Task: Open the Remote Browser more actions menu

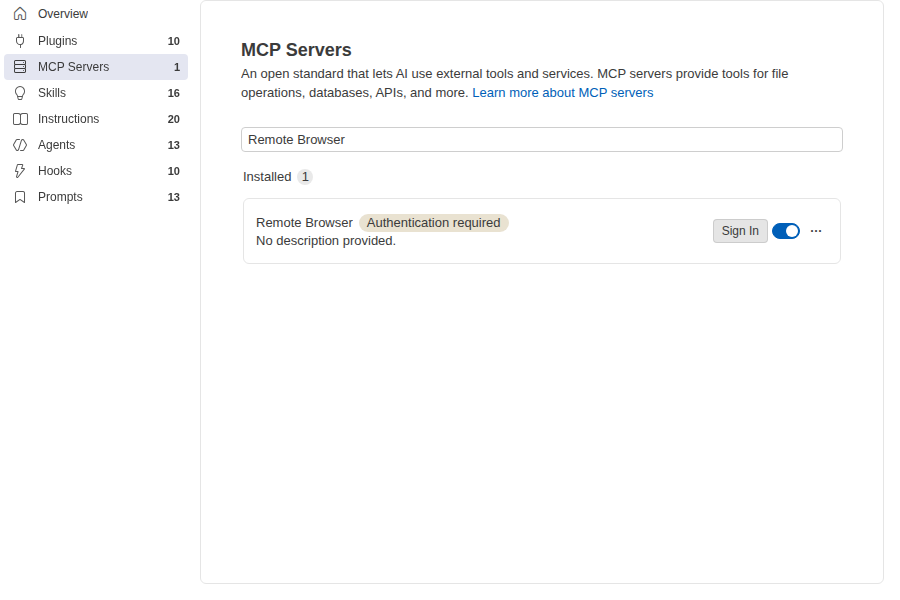Action: [816, 231]
